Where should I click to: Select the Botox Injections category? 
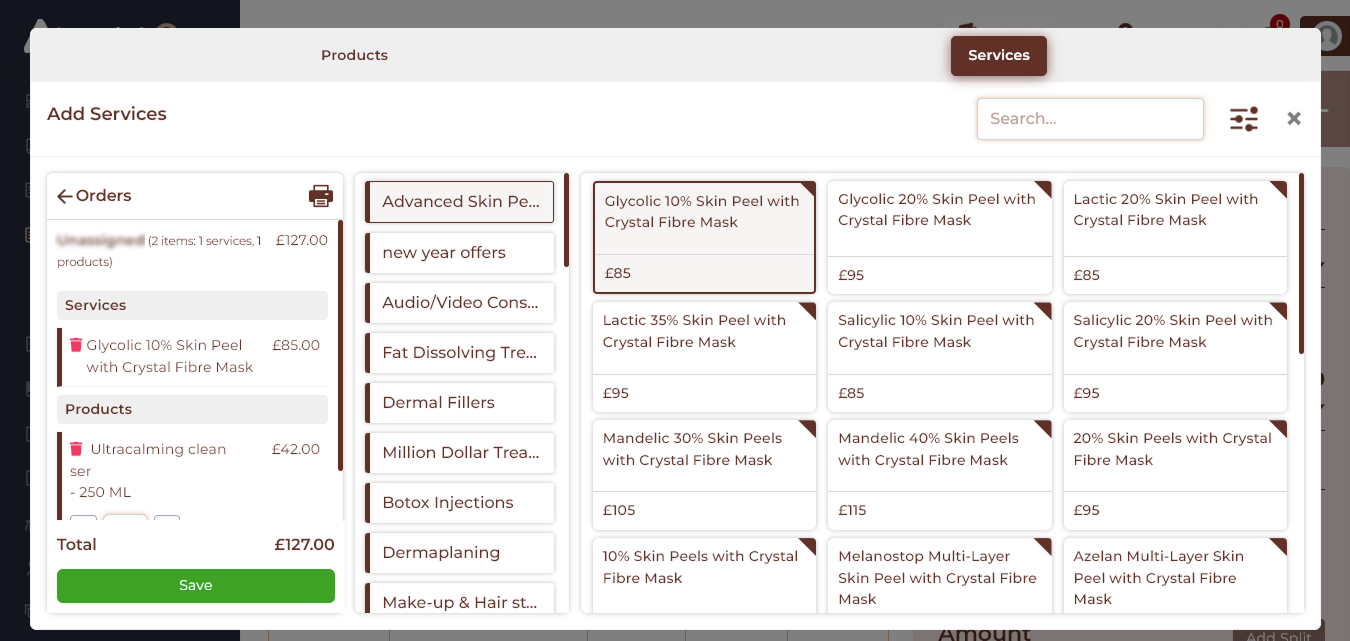click(459, 503)
